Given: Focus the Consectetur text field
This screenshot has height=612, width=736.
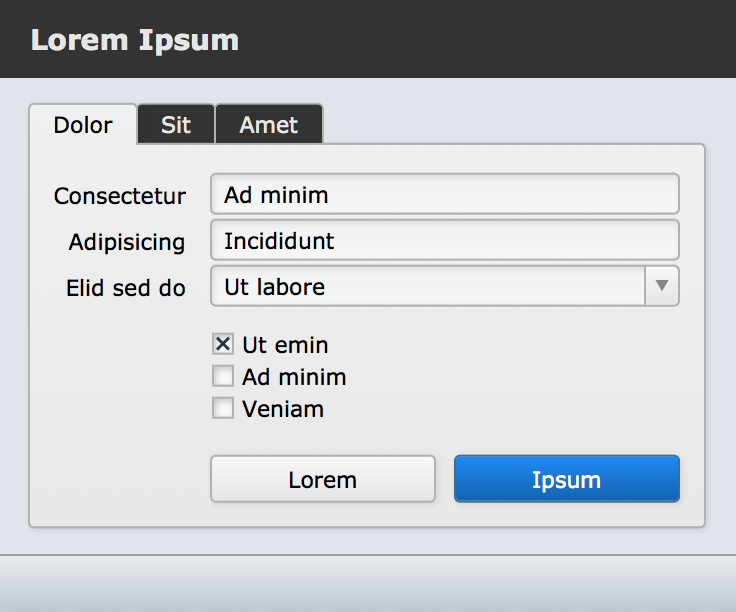Looking at the screenshot, I should tap(444, 194).
